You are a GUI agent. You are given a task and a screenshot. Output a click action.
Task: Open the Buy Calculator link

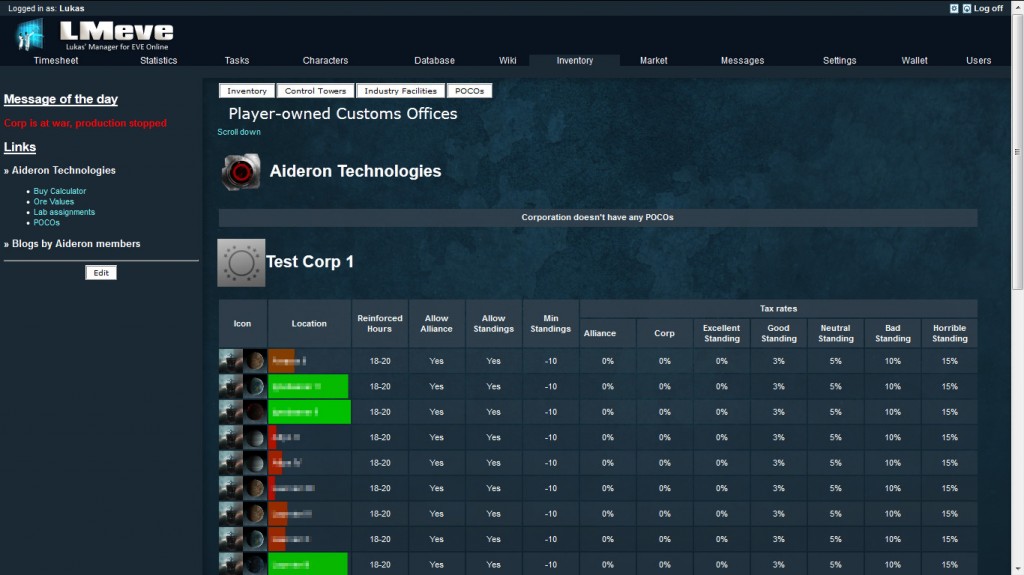[59, 191]
